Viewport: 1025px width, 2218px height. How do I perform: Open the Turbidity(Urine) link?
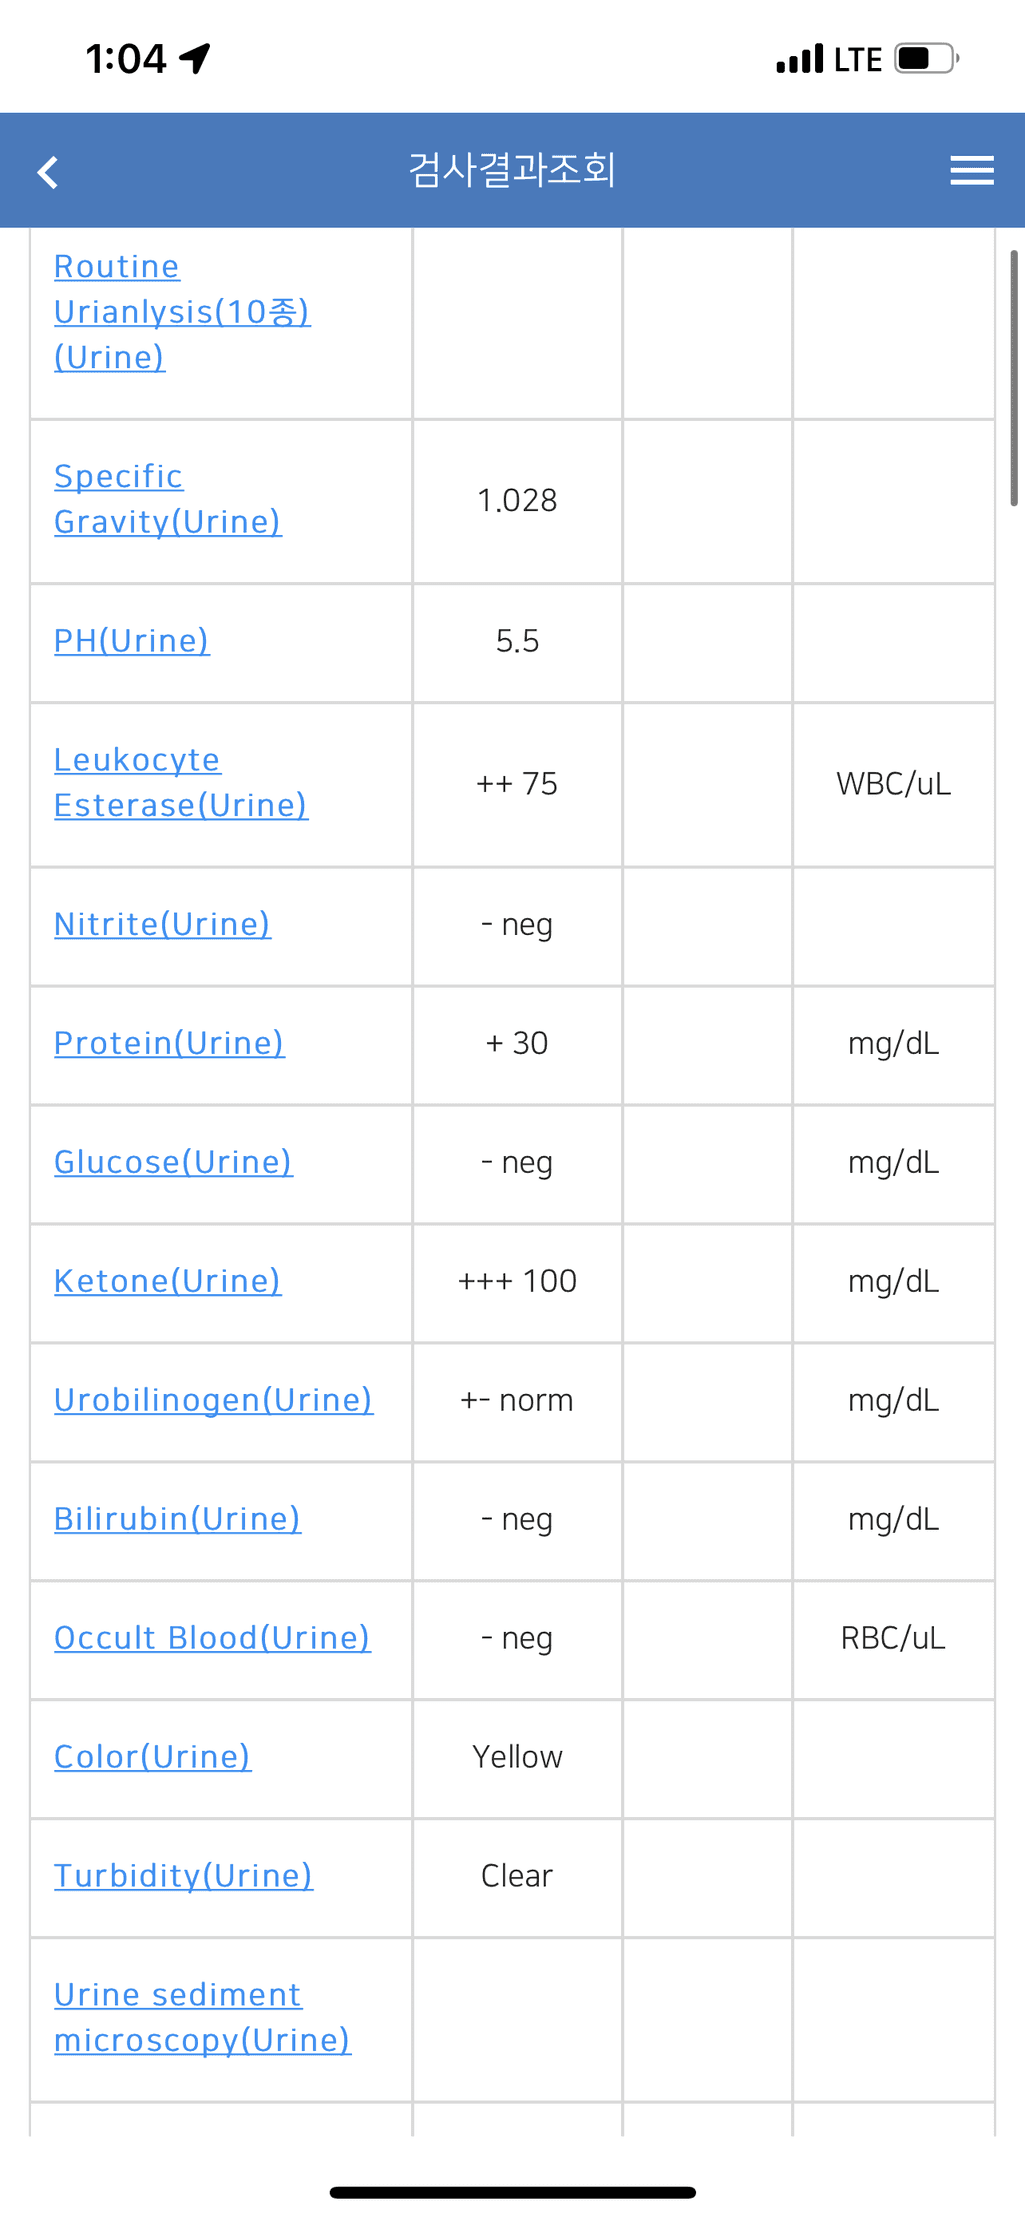183,1876
